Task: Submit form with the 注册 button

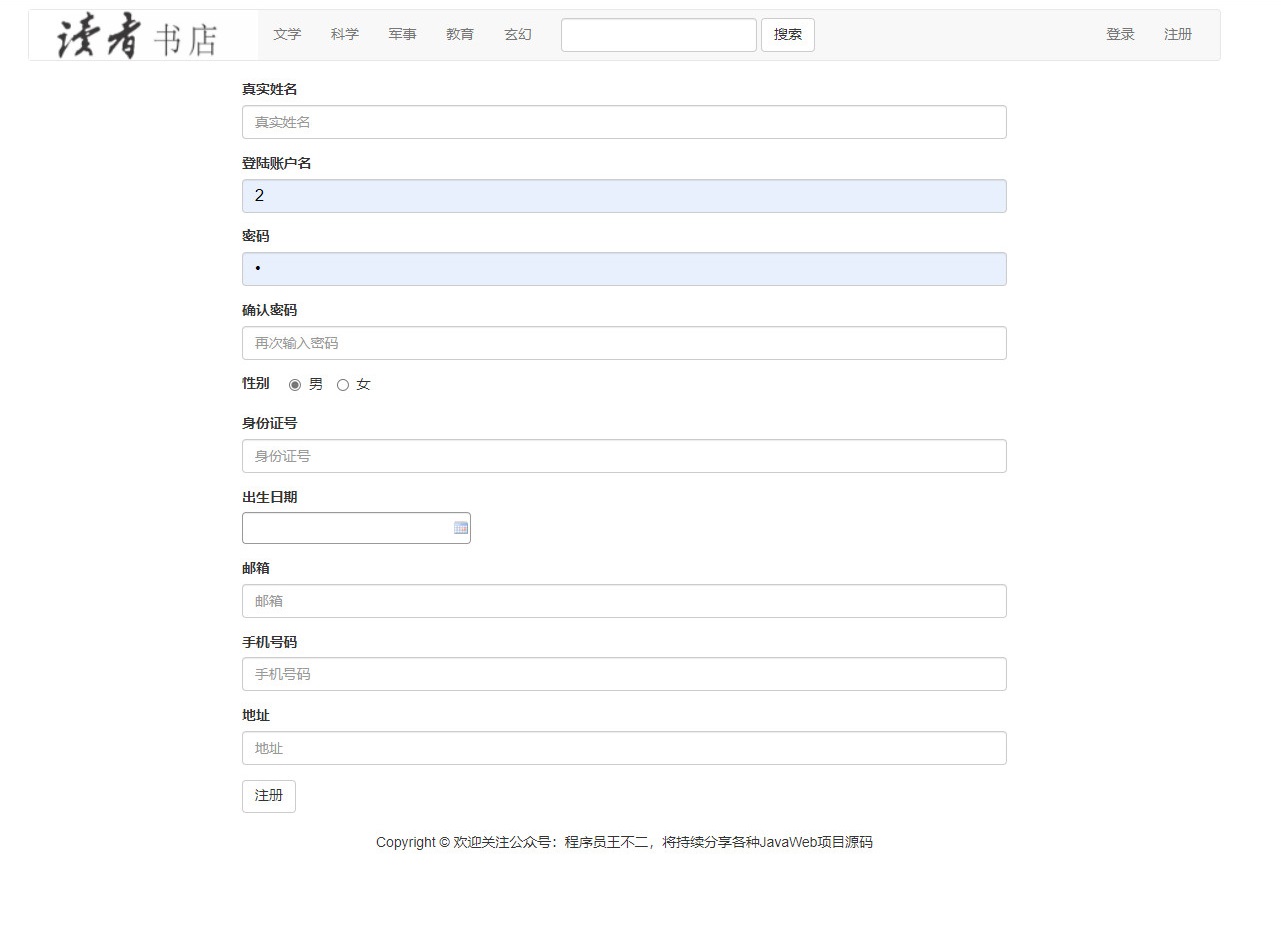Action: [x=269, y=796]
